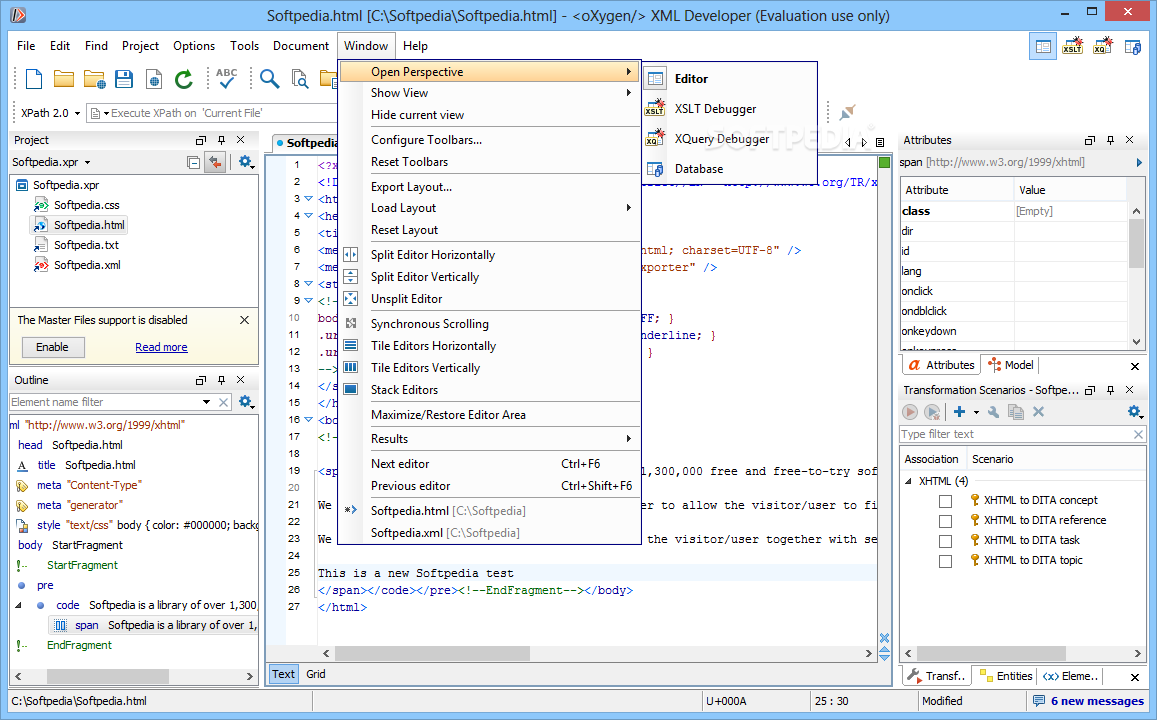The image size is (1157, 720).
Task: Click the class attribute value cell
Action: click(1071, 211)
